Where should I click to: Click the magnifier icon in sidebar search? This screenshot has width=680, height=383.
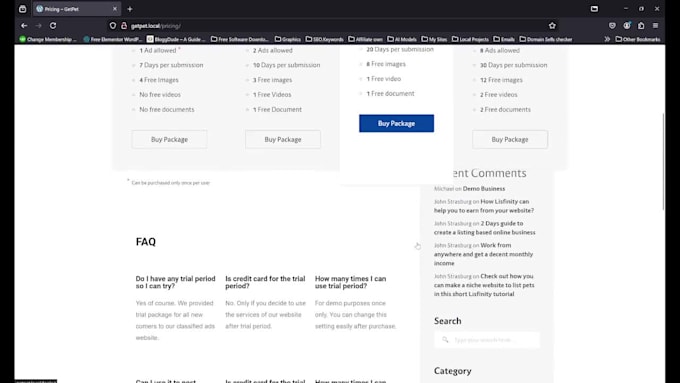[445, 340]
